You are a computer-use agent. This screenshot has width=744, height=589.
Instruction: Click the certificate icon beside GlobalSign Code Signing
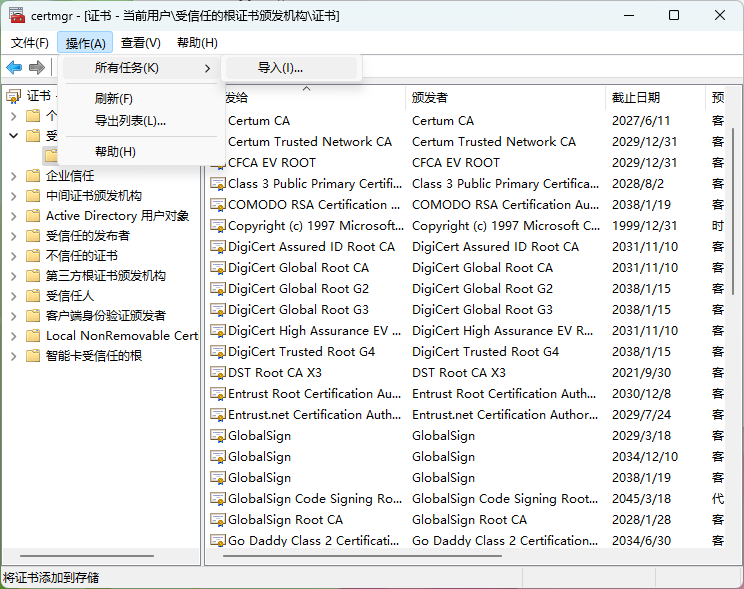[x=218, y=499]
